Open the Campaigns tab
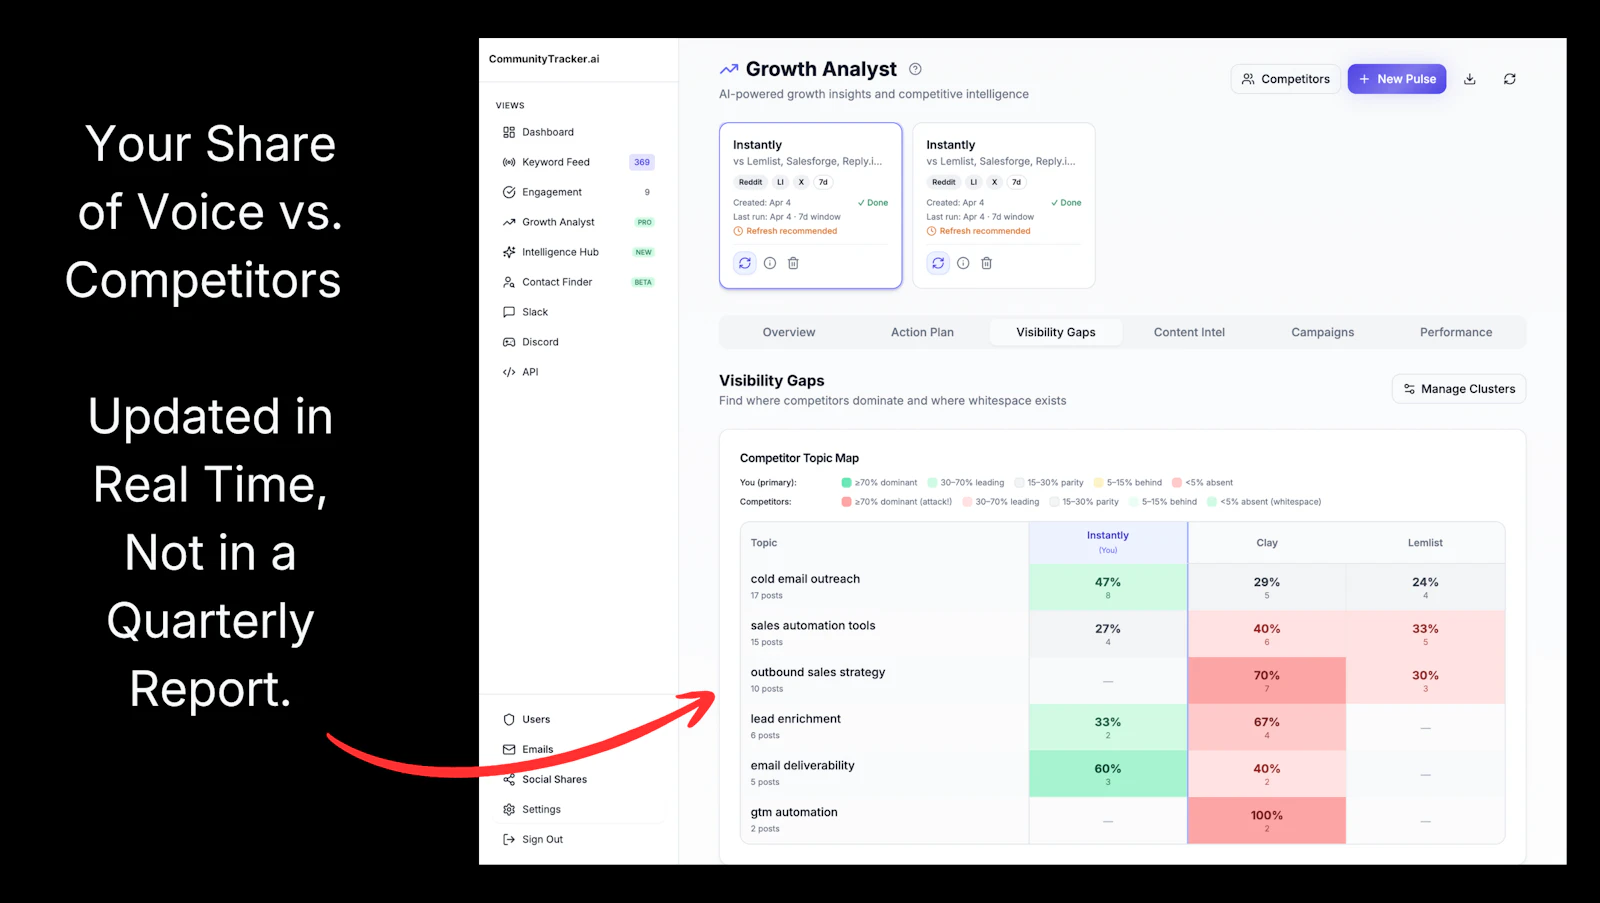Screen dimensions: 1600x903 [1322, 331]
